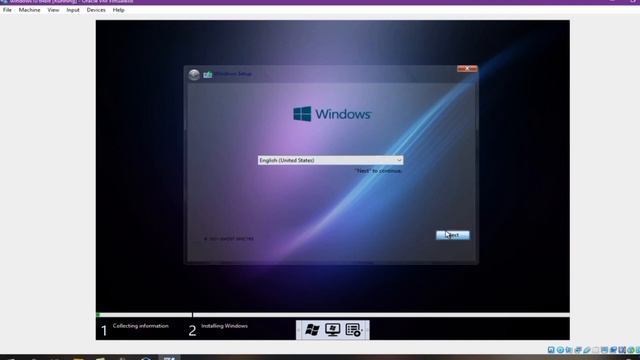Click the green mouse integration status icon
The image size is (640, 360).
tap(631, 350)
